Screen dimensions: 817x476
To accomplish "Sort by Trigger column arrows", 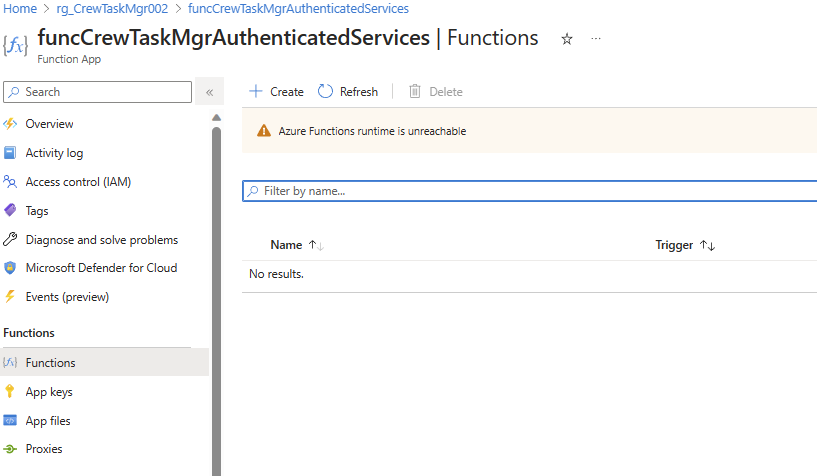I will click(x=708, y=245).
